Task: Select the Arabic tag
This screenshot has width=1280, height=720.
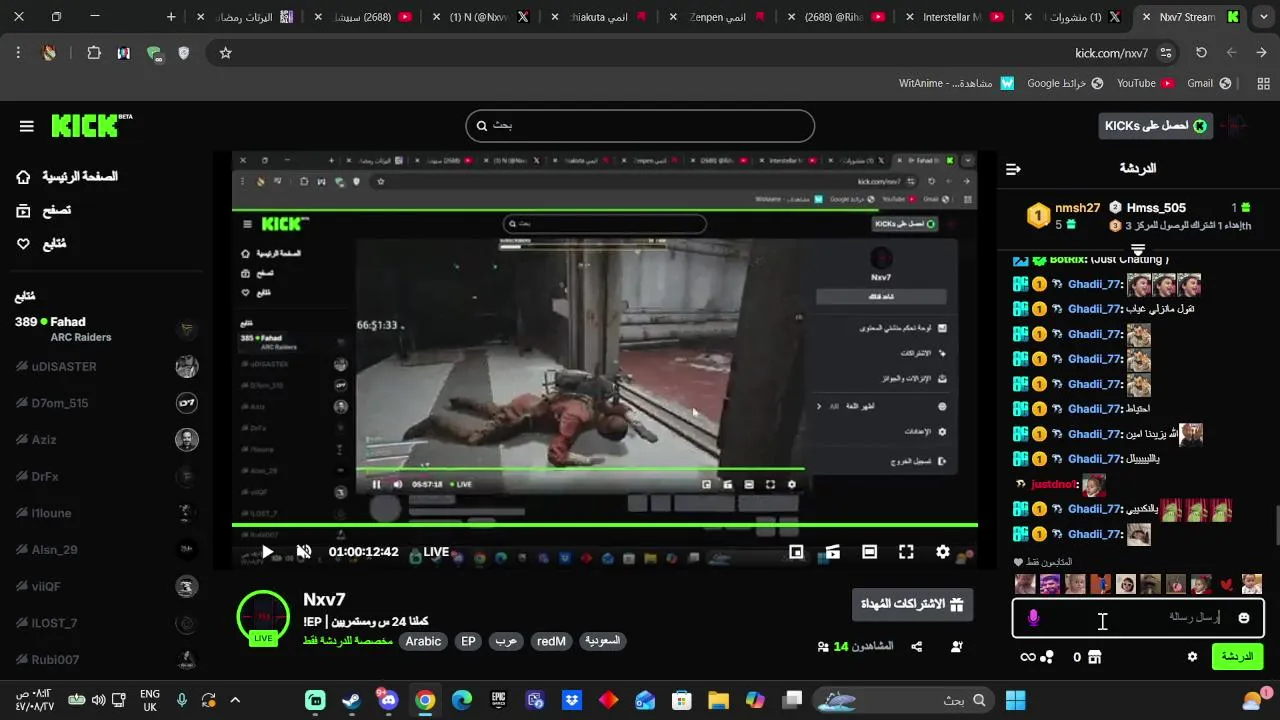Action: [423, 641]
